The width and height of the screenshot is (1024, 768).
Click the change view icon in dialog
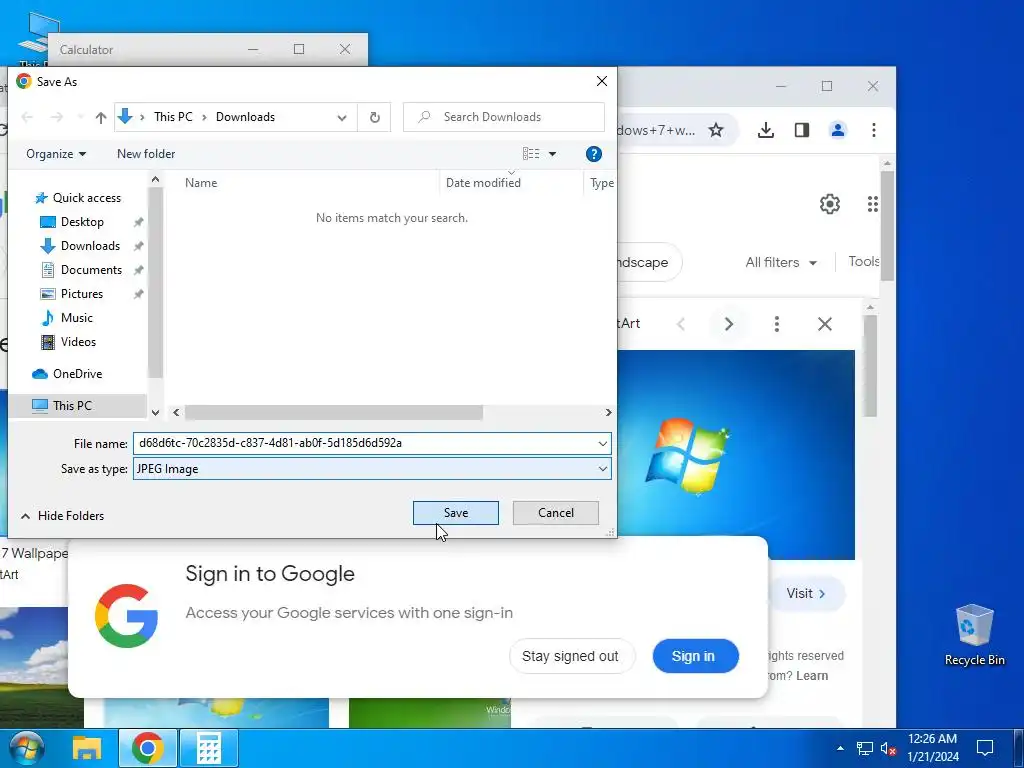tap(531, 154)
